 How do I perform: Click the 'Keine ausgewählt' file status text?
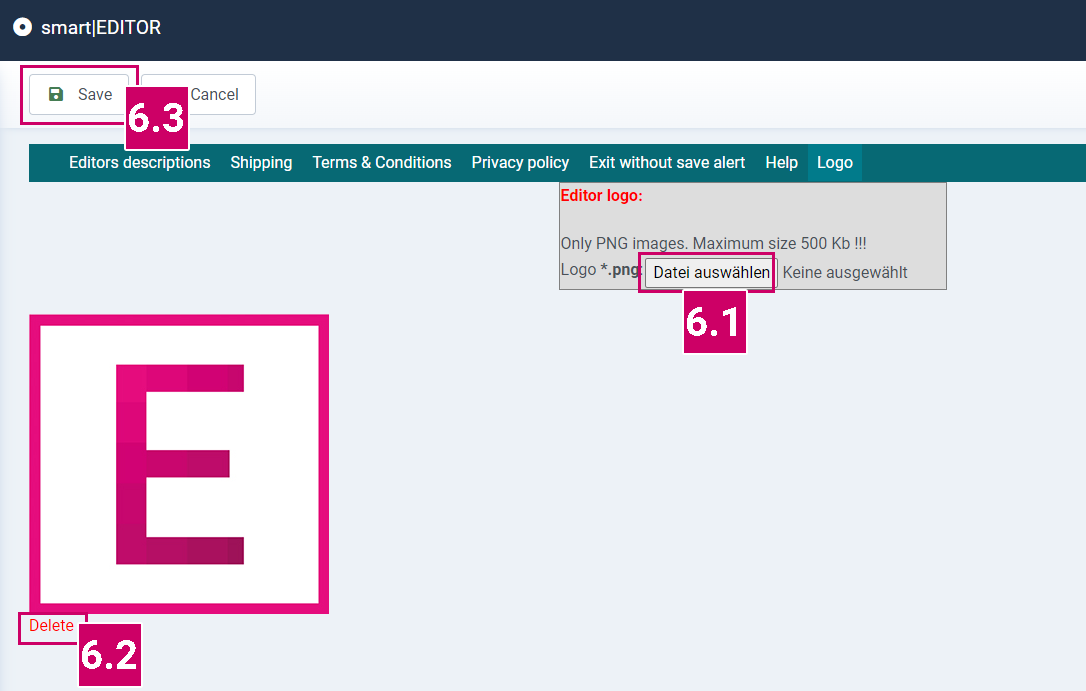844,273
